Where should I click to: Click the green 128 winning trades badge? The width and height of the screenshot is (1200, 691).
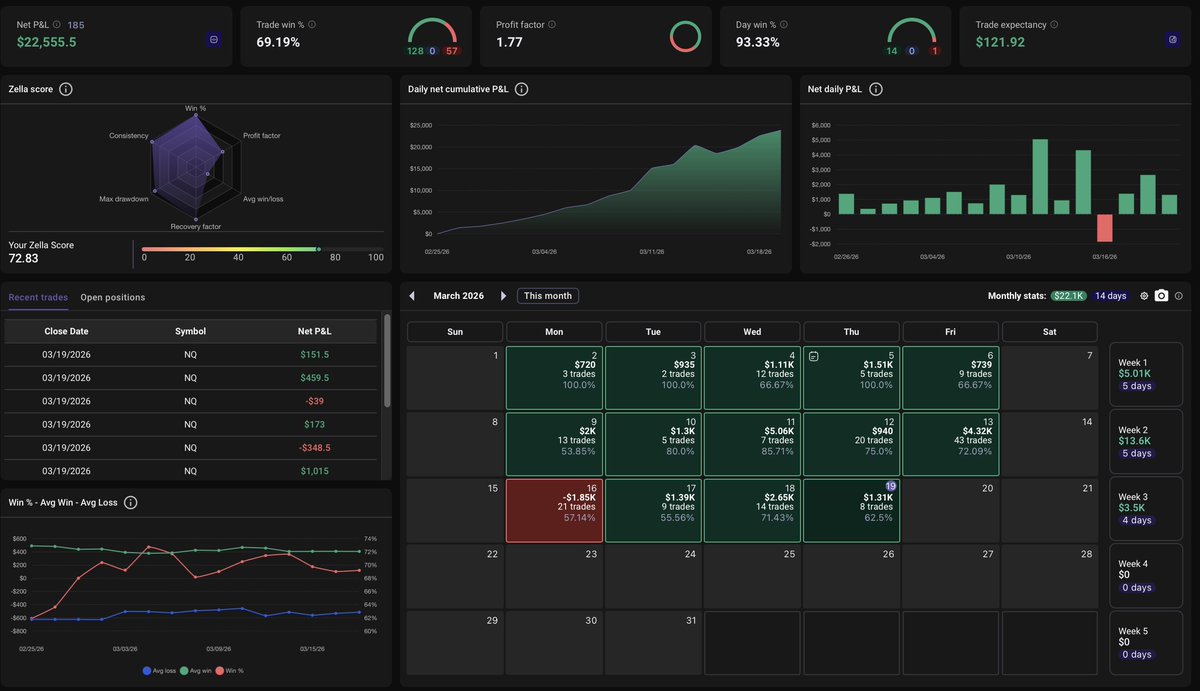click(415, 50)
